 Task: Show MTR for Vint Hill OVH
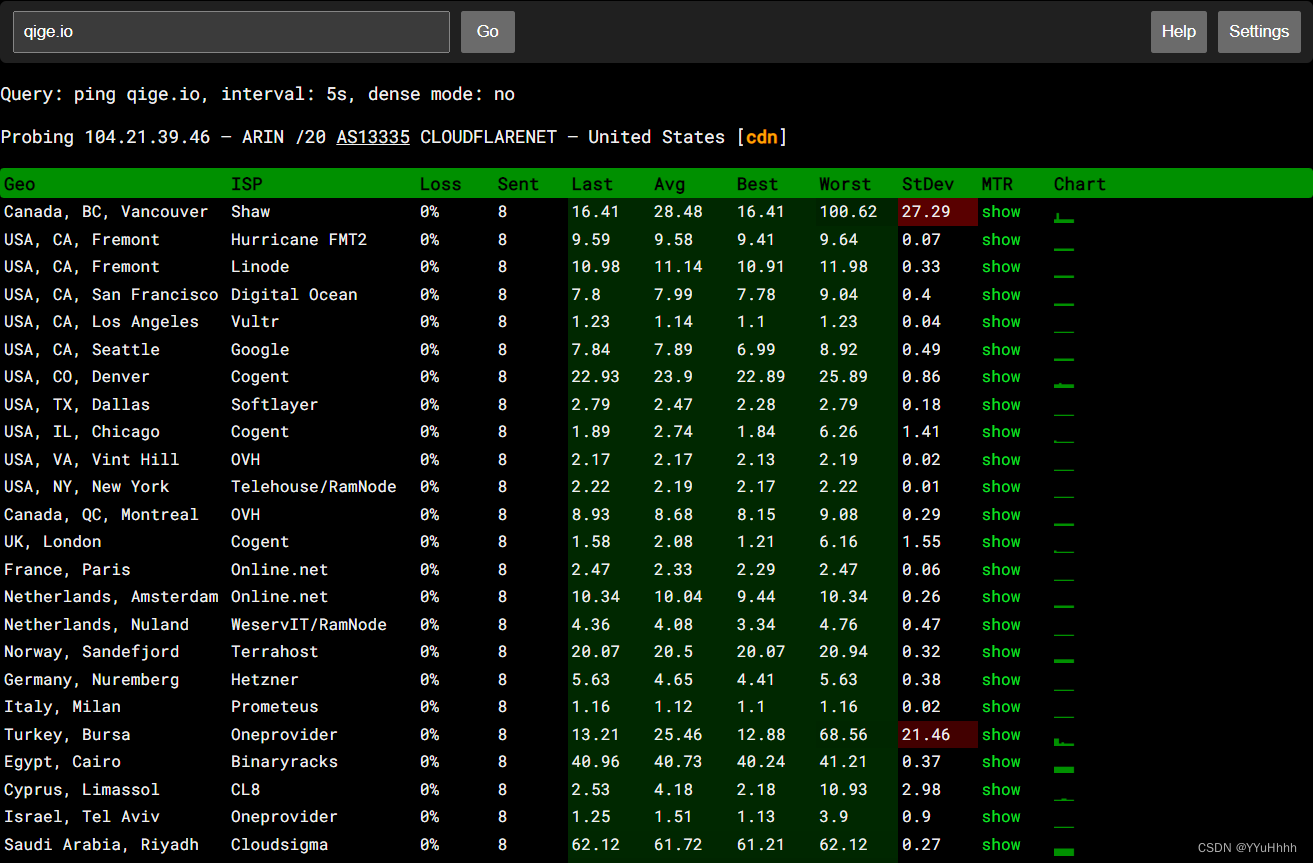pyautogui.click(x=1001, y=460)
